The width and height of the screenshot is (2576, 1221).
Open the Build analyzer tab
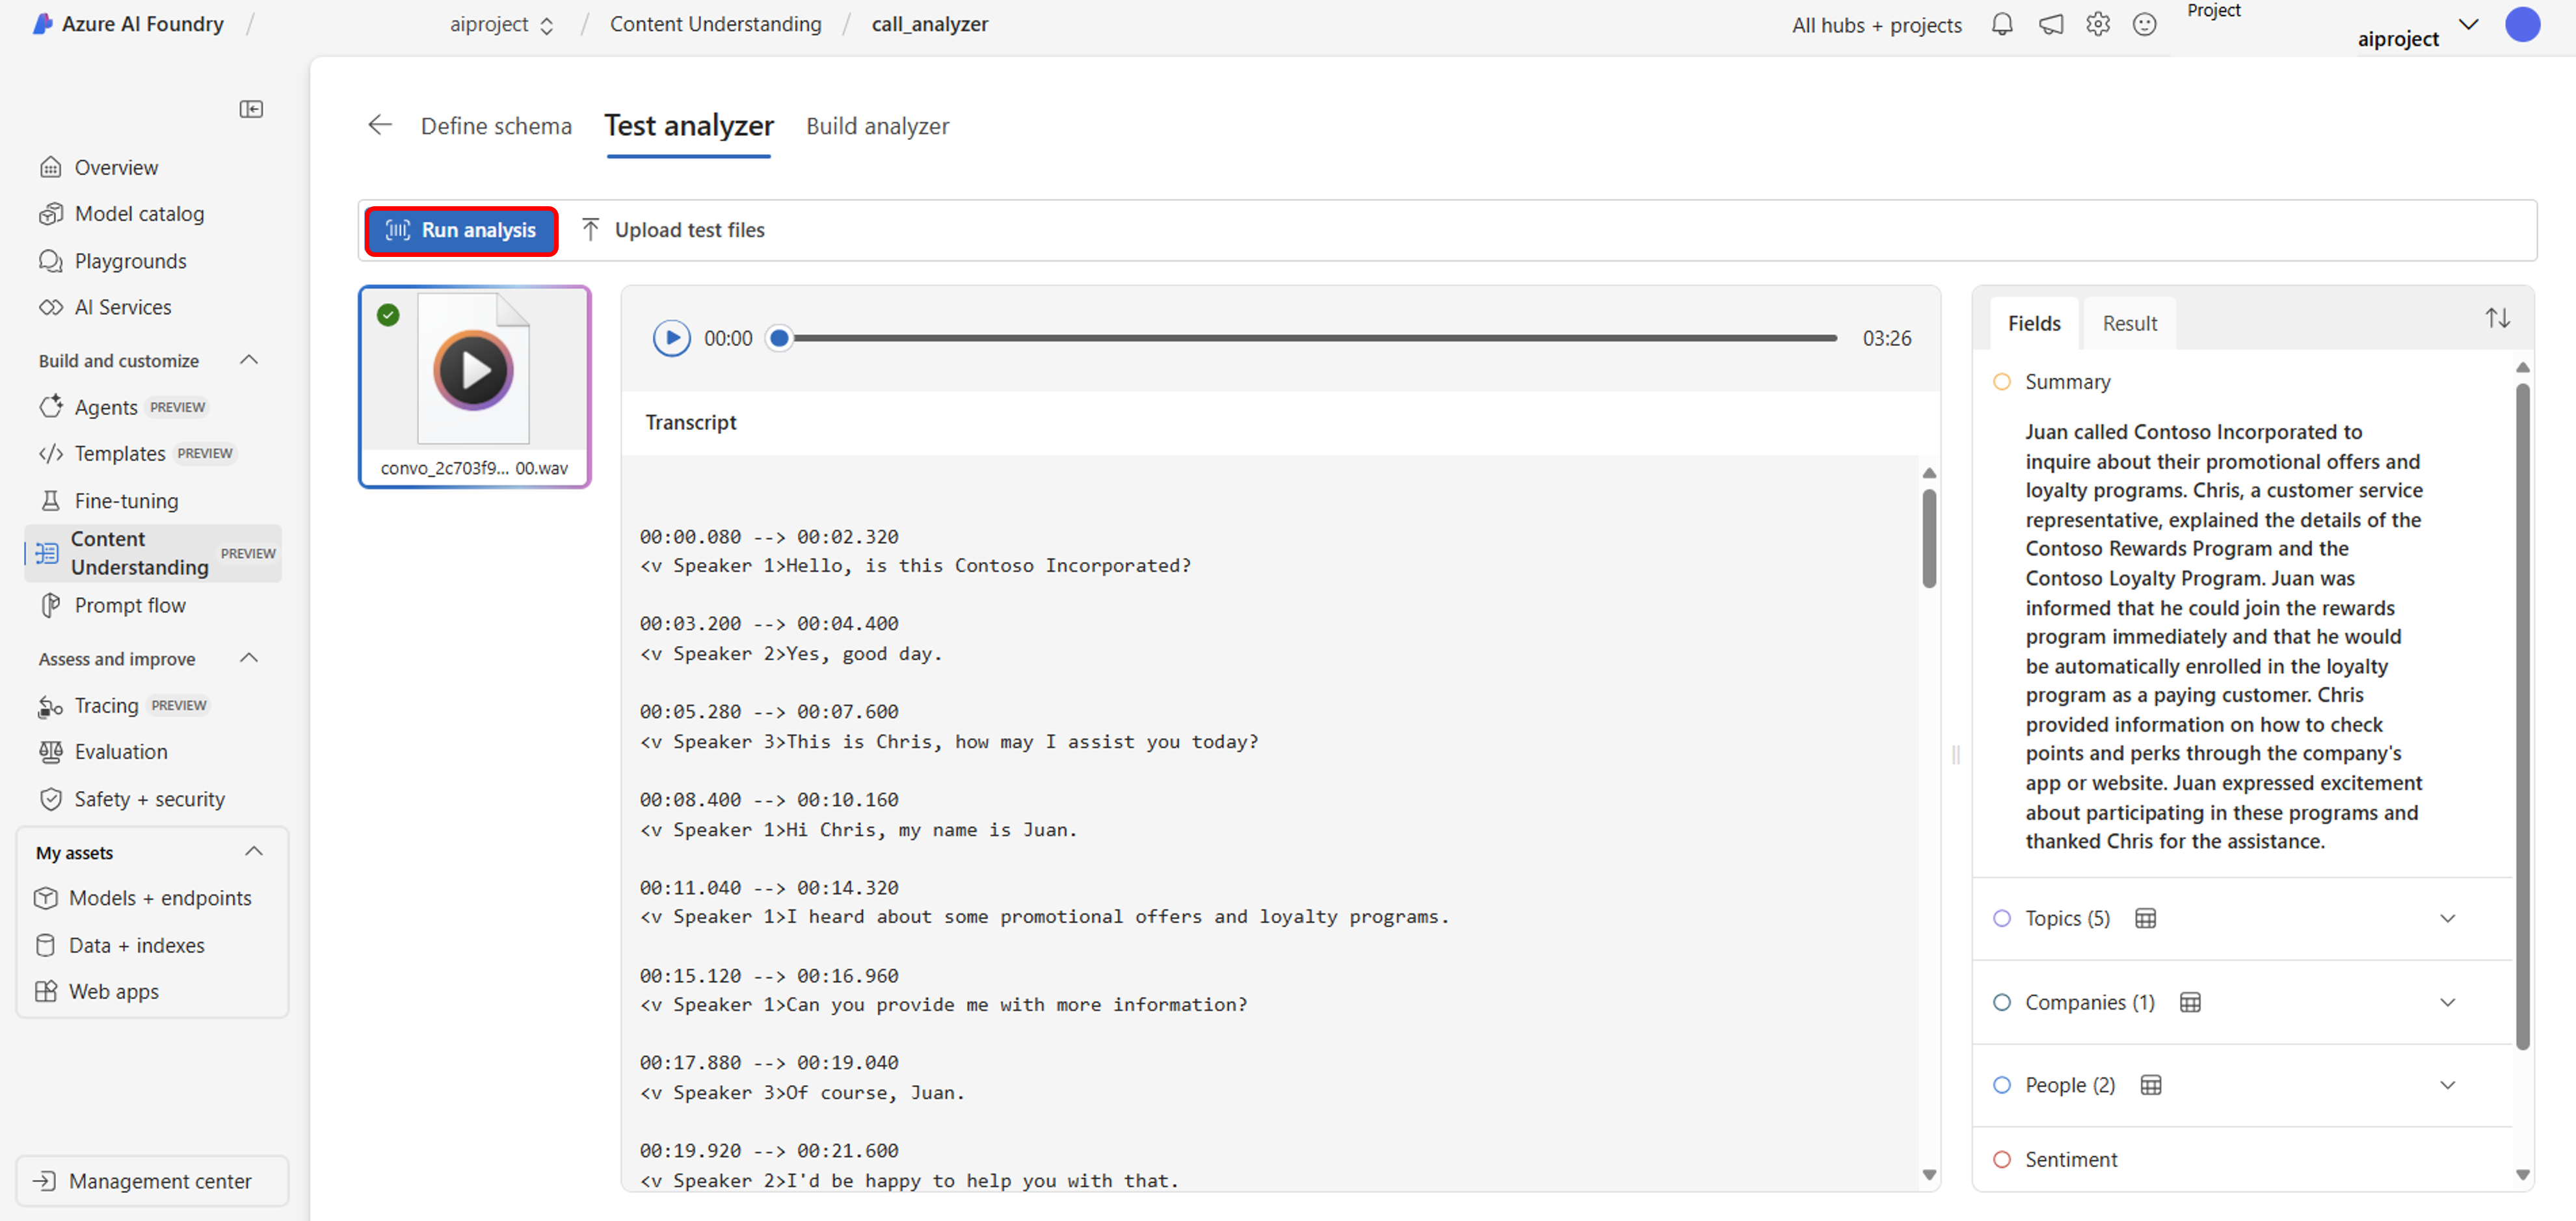[x=877, y=126]
